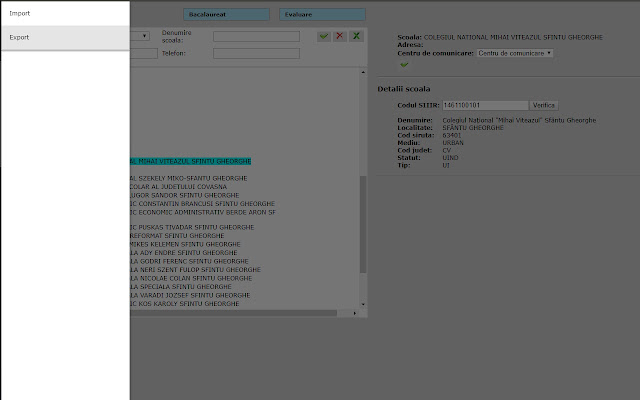Click the list scroll down arrow
The height and width of the screenshot is (400, 640).
363,304
